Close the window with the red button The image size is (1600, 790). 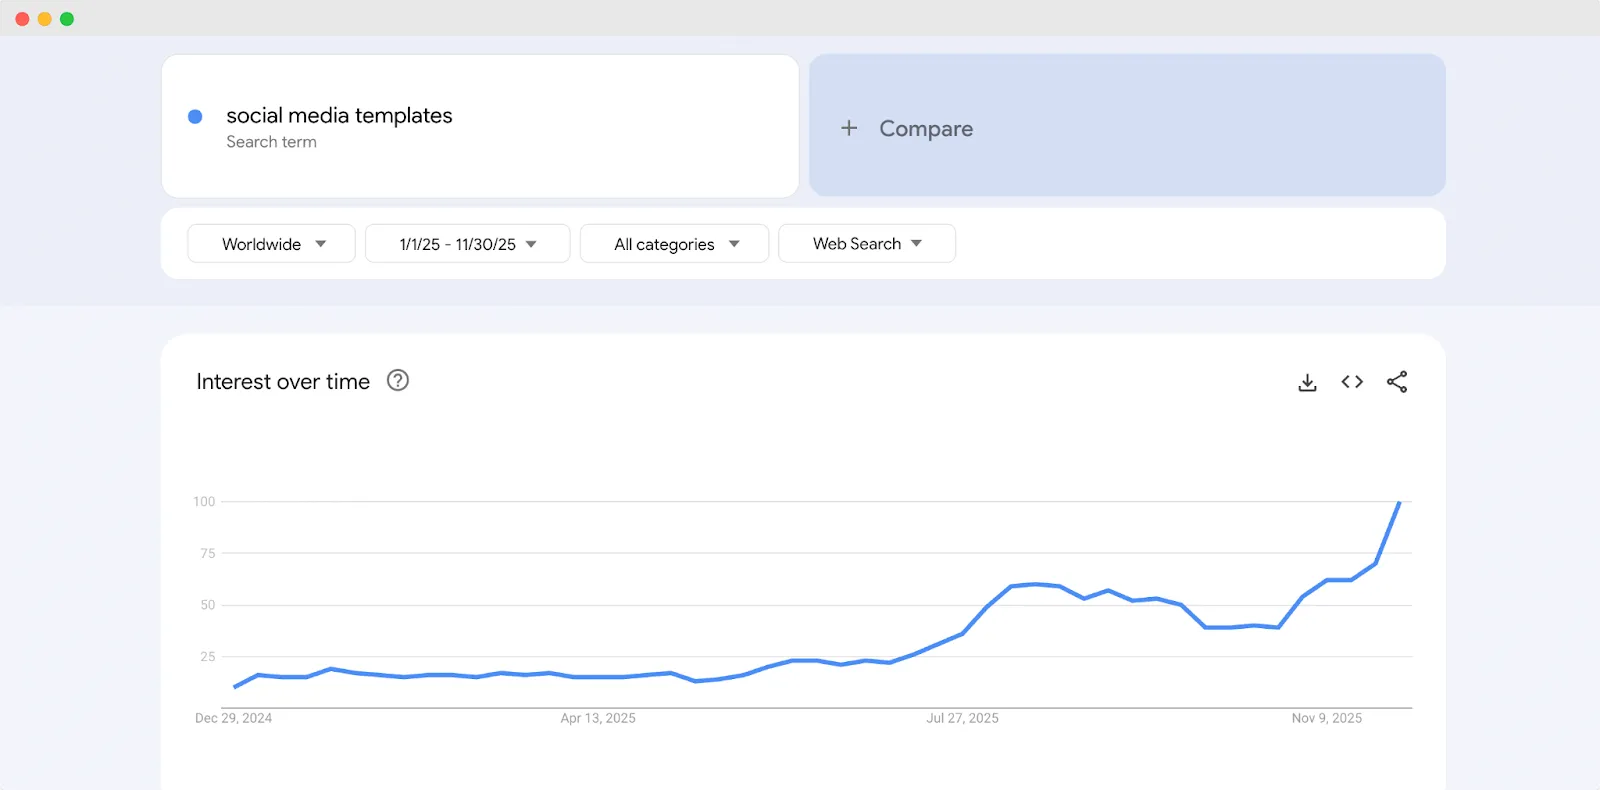[22, 19]
